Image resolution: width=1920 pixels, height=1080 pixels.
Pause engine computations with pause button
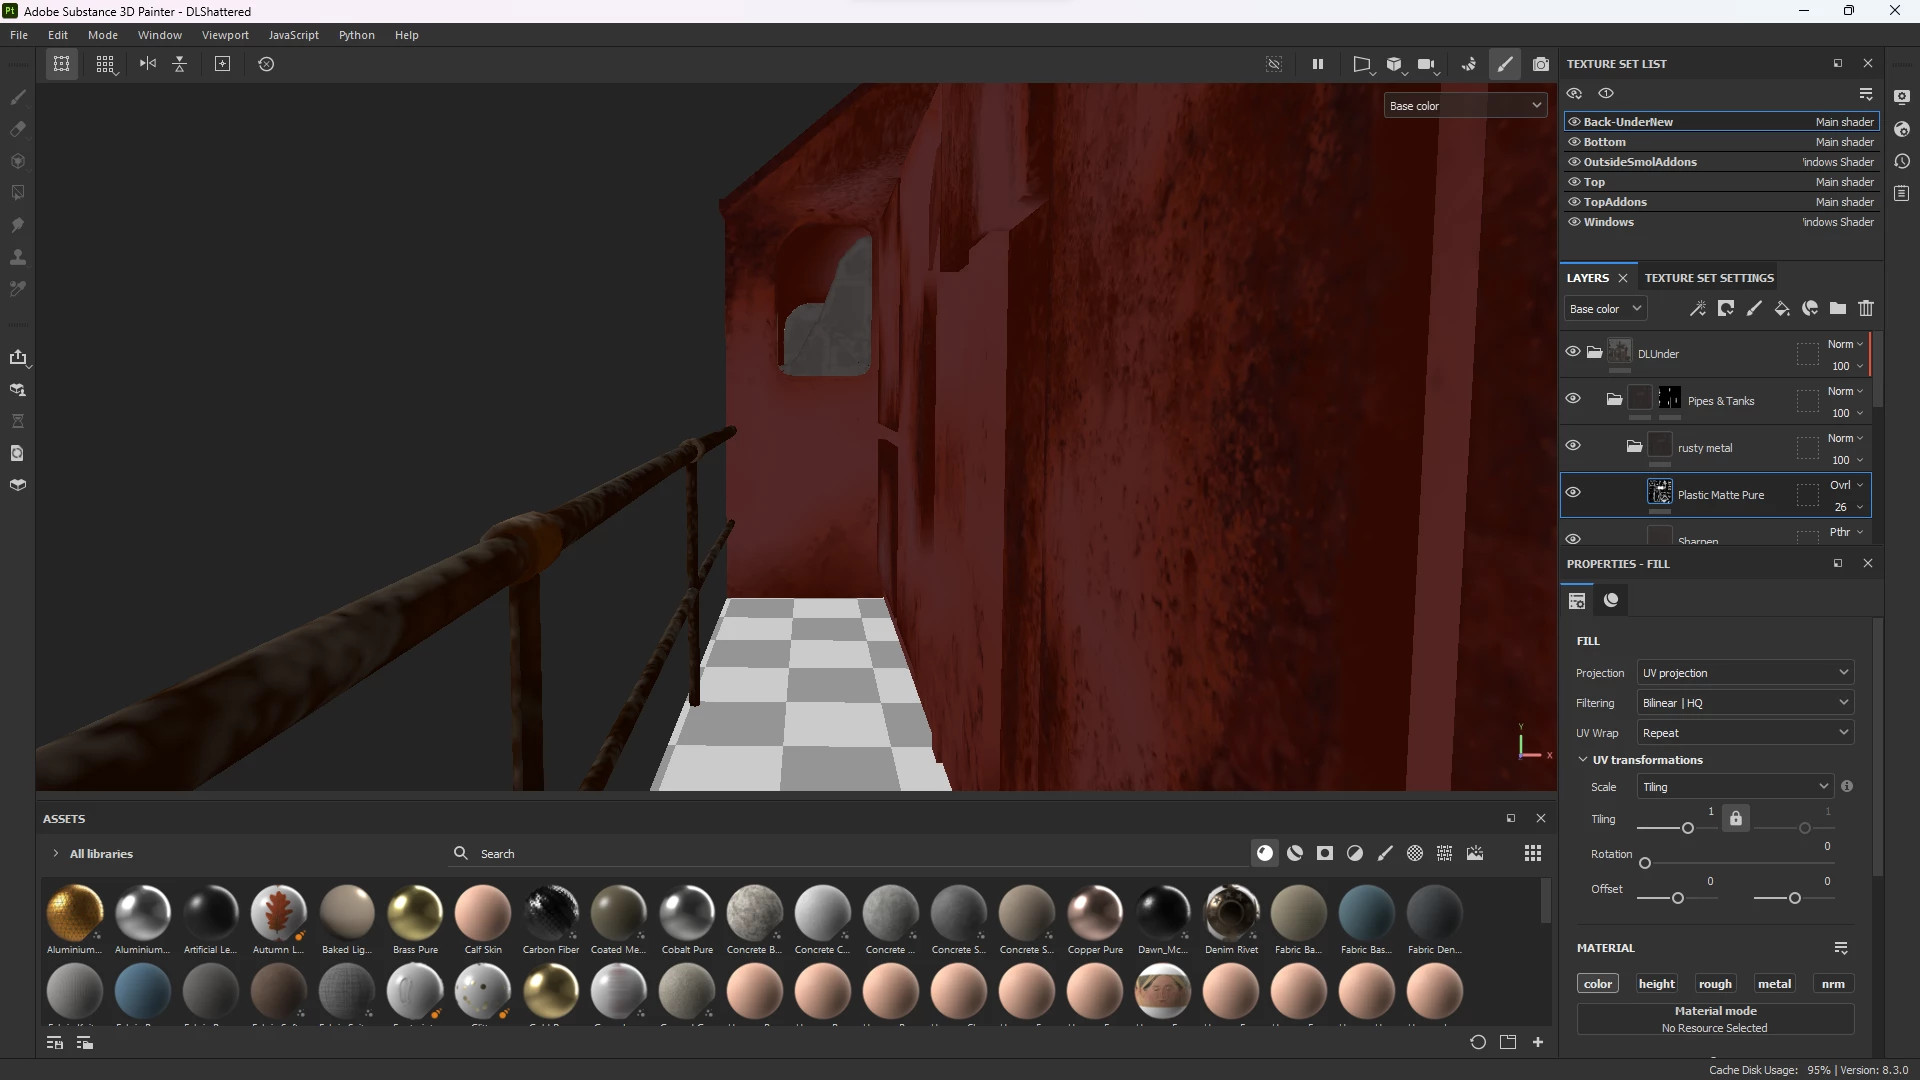pos(1318,64)
